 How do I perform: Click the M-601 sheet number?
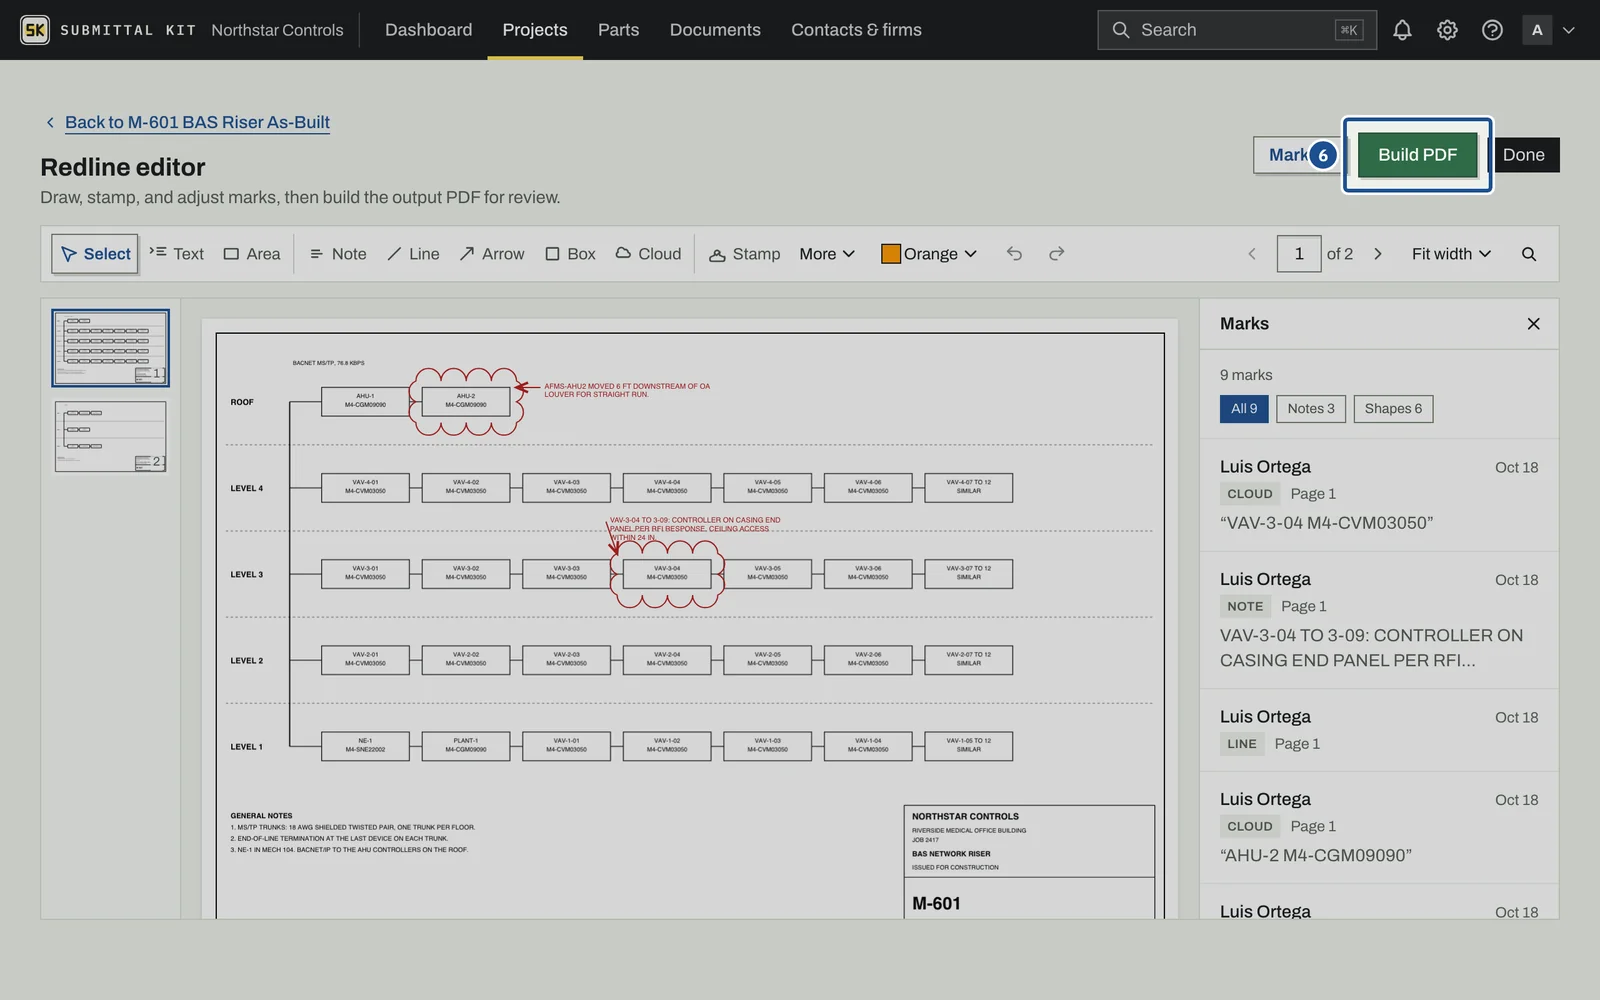tap(936, 903)
